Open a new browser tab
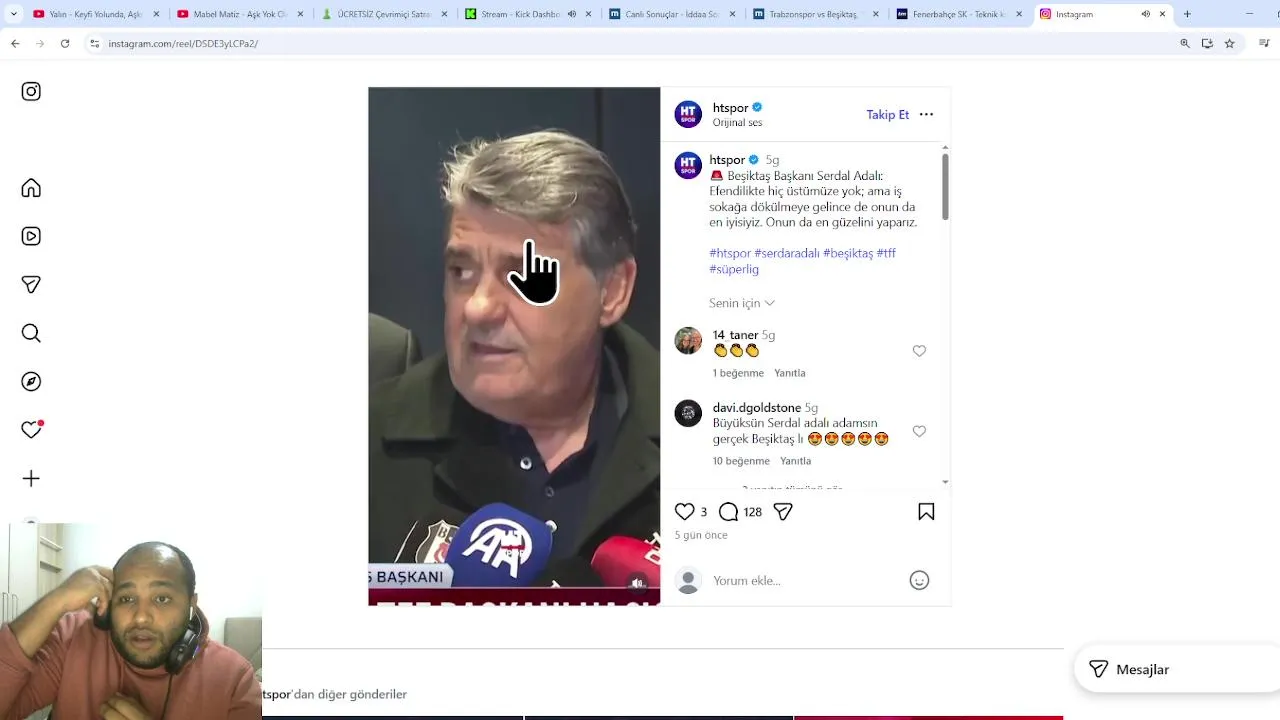 tap(1187, 14)
